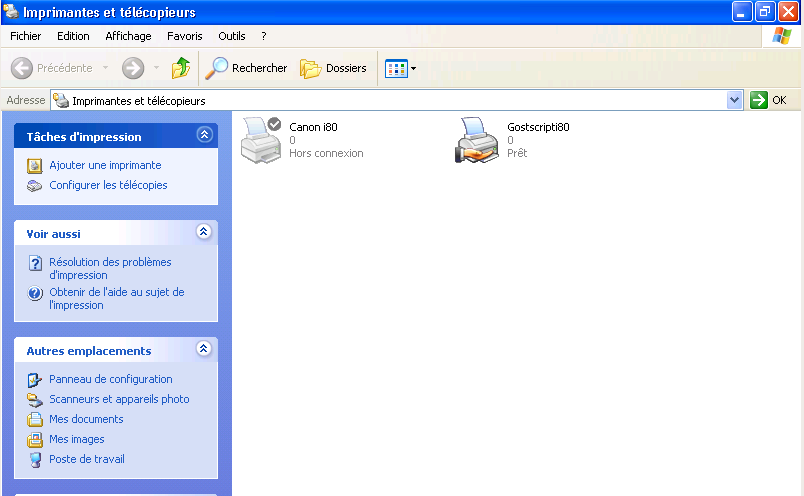Open the Mes documents link
The height and width of the screenshot is (496, 804).
pyautogui.click(x=86, y=419)
